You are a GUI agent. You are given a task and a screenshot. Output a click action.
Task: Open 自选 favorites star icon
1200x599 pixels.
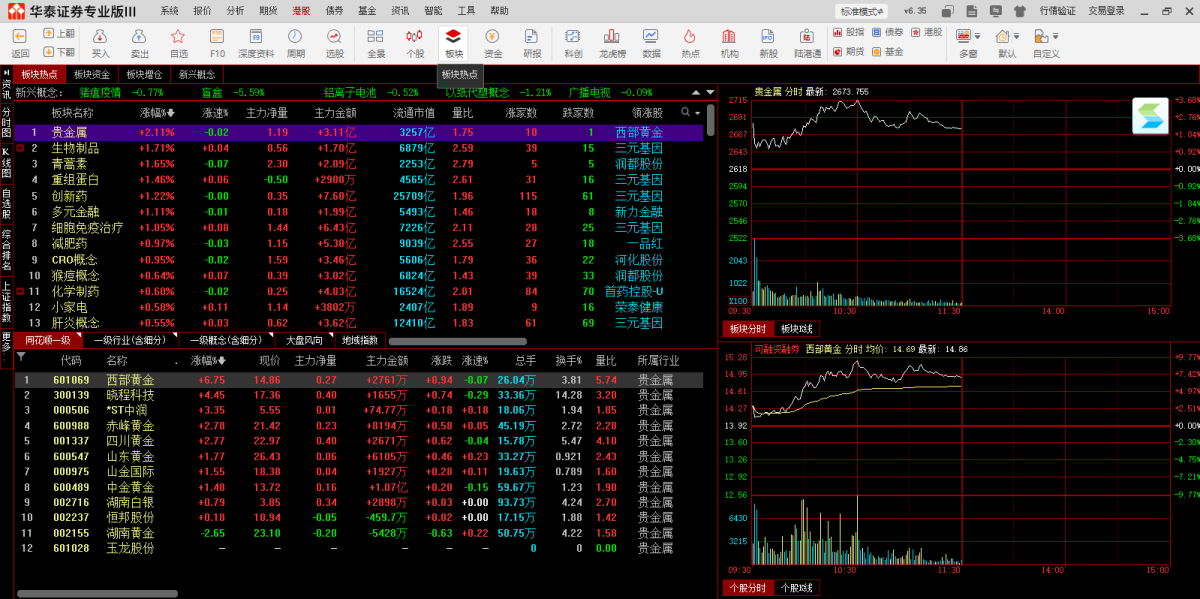pyautogui.click(x=179, y=41)
